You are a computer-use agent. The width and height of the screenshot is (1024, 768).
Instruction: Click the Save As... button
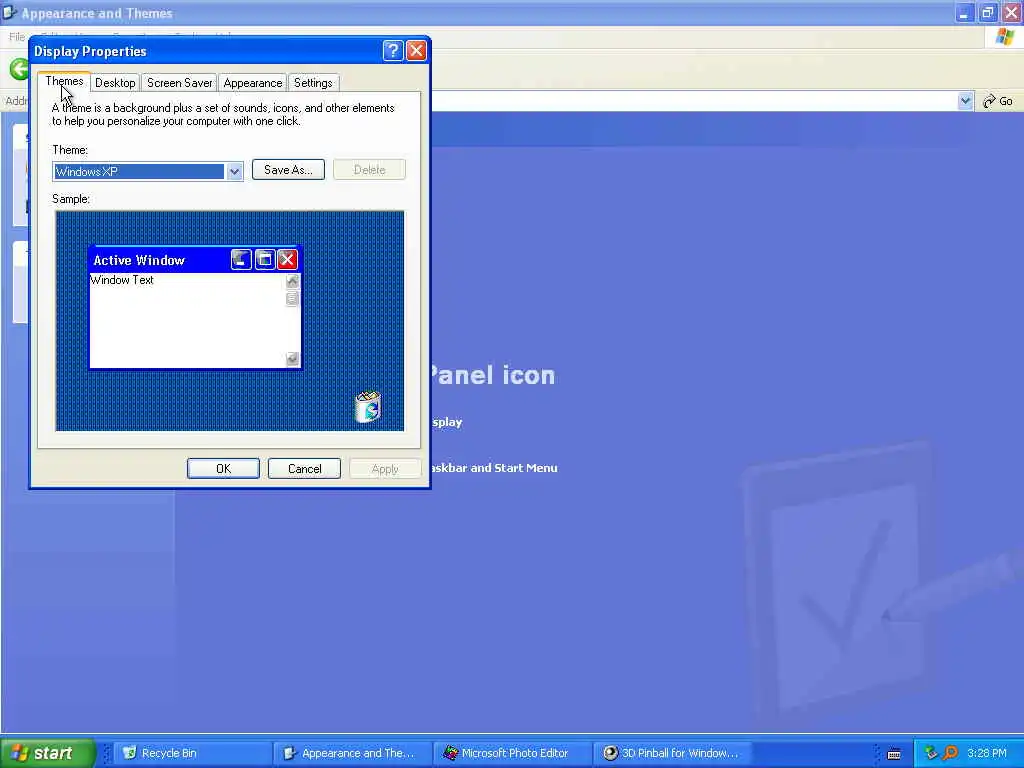(288, 170)
